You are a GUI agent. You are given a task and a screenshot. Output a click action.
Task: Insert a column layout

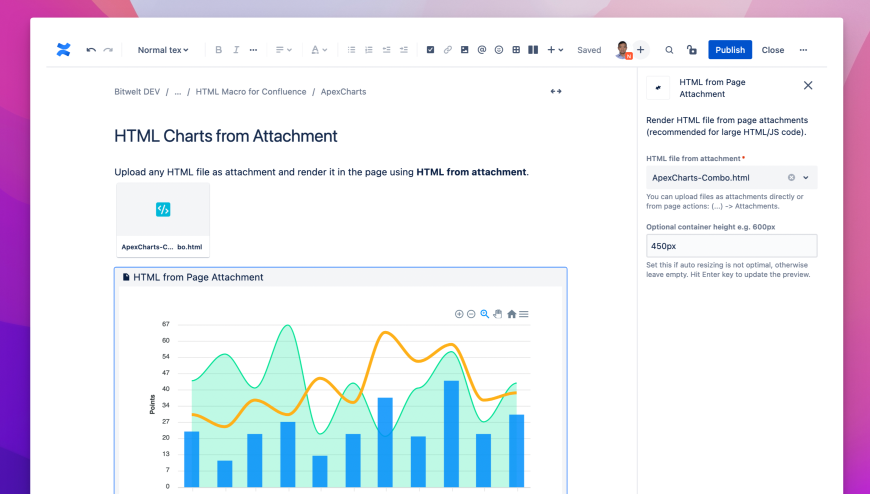[x=533, y=50]
